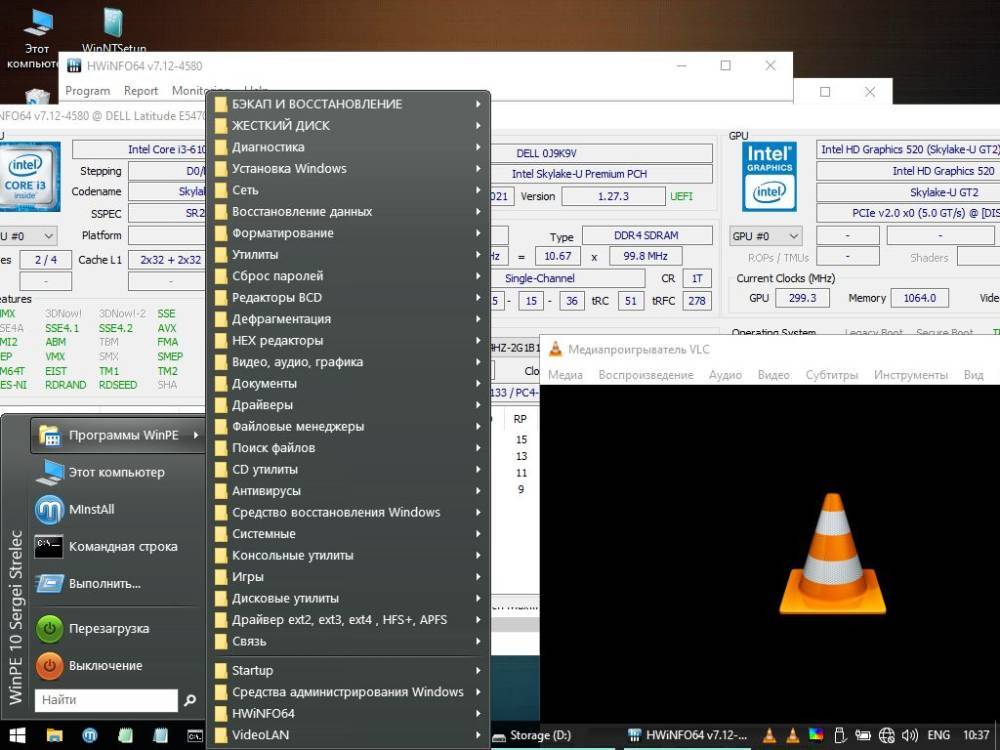Open the Windows Start button
Image resolution: width=1000 pixels, height=750 pixels.
coord(17,735)
